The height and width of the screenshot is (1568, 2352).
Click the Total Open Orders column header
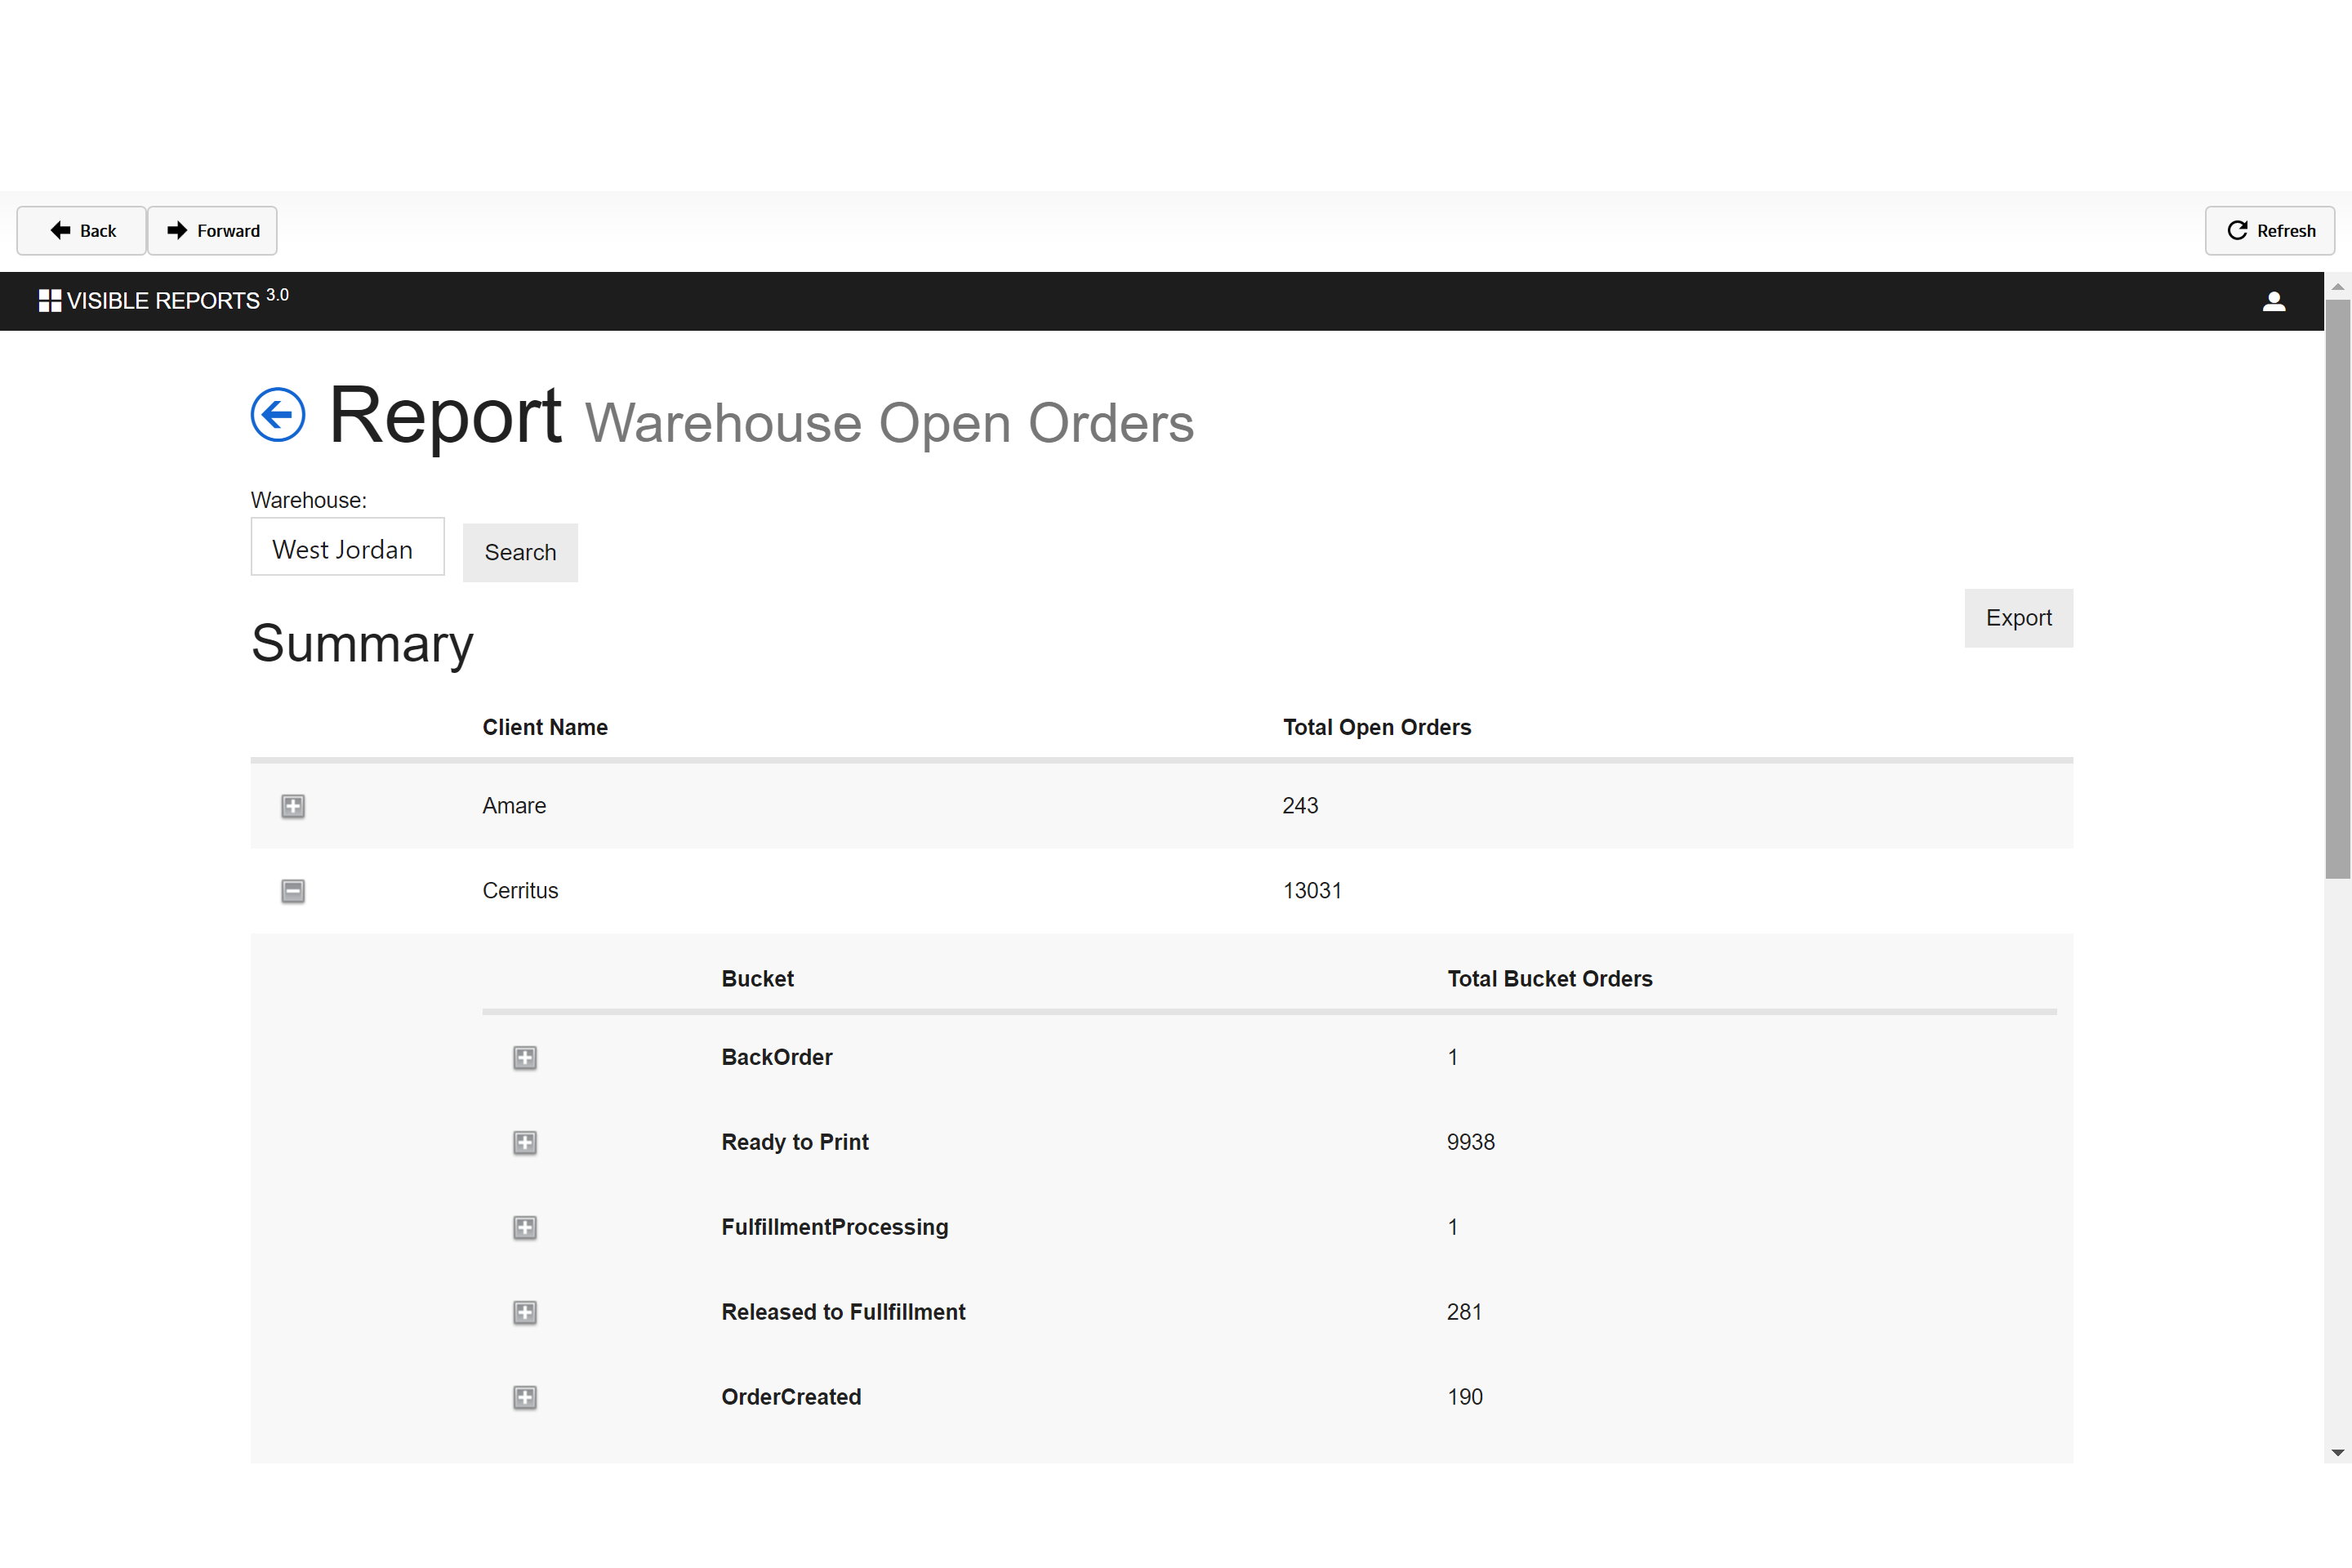(1377, 727)
